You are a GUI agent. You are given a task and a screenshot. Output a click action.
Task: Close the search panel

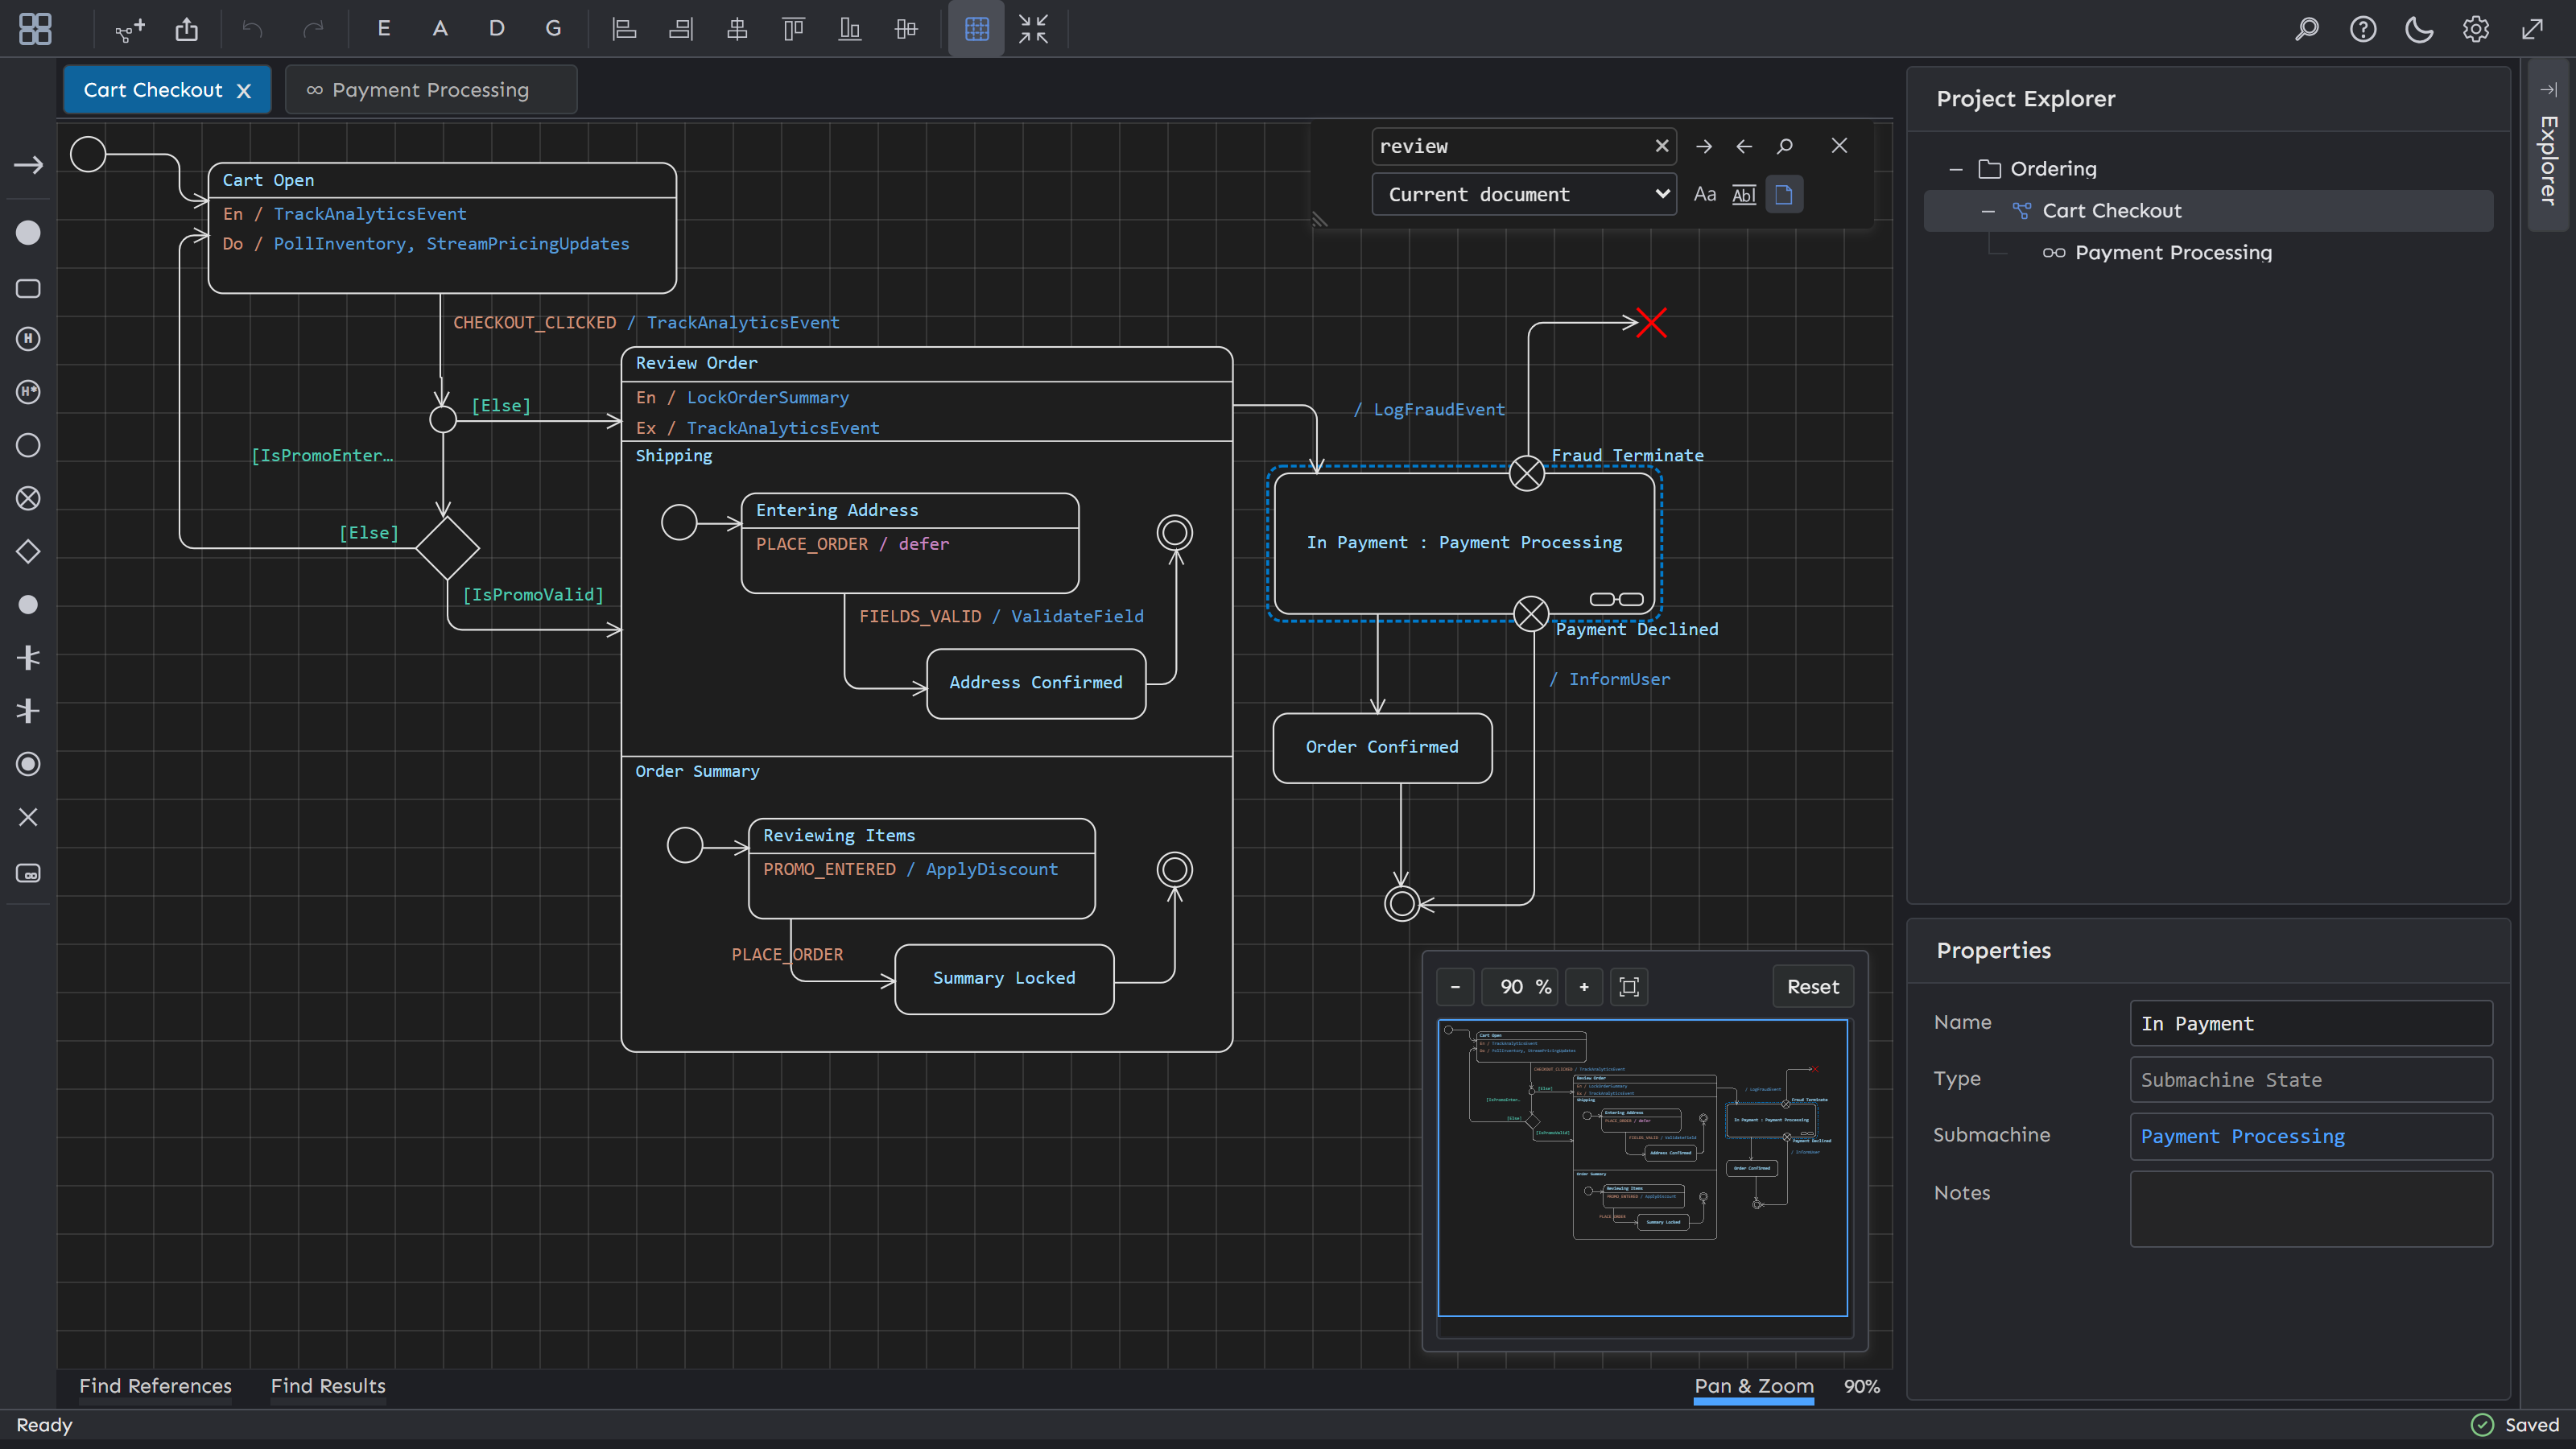(1839, 146)
